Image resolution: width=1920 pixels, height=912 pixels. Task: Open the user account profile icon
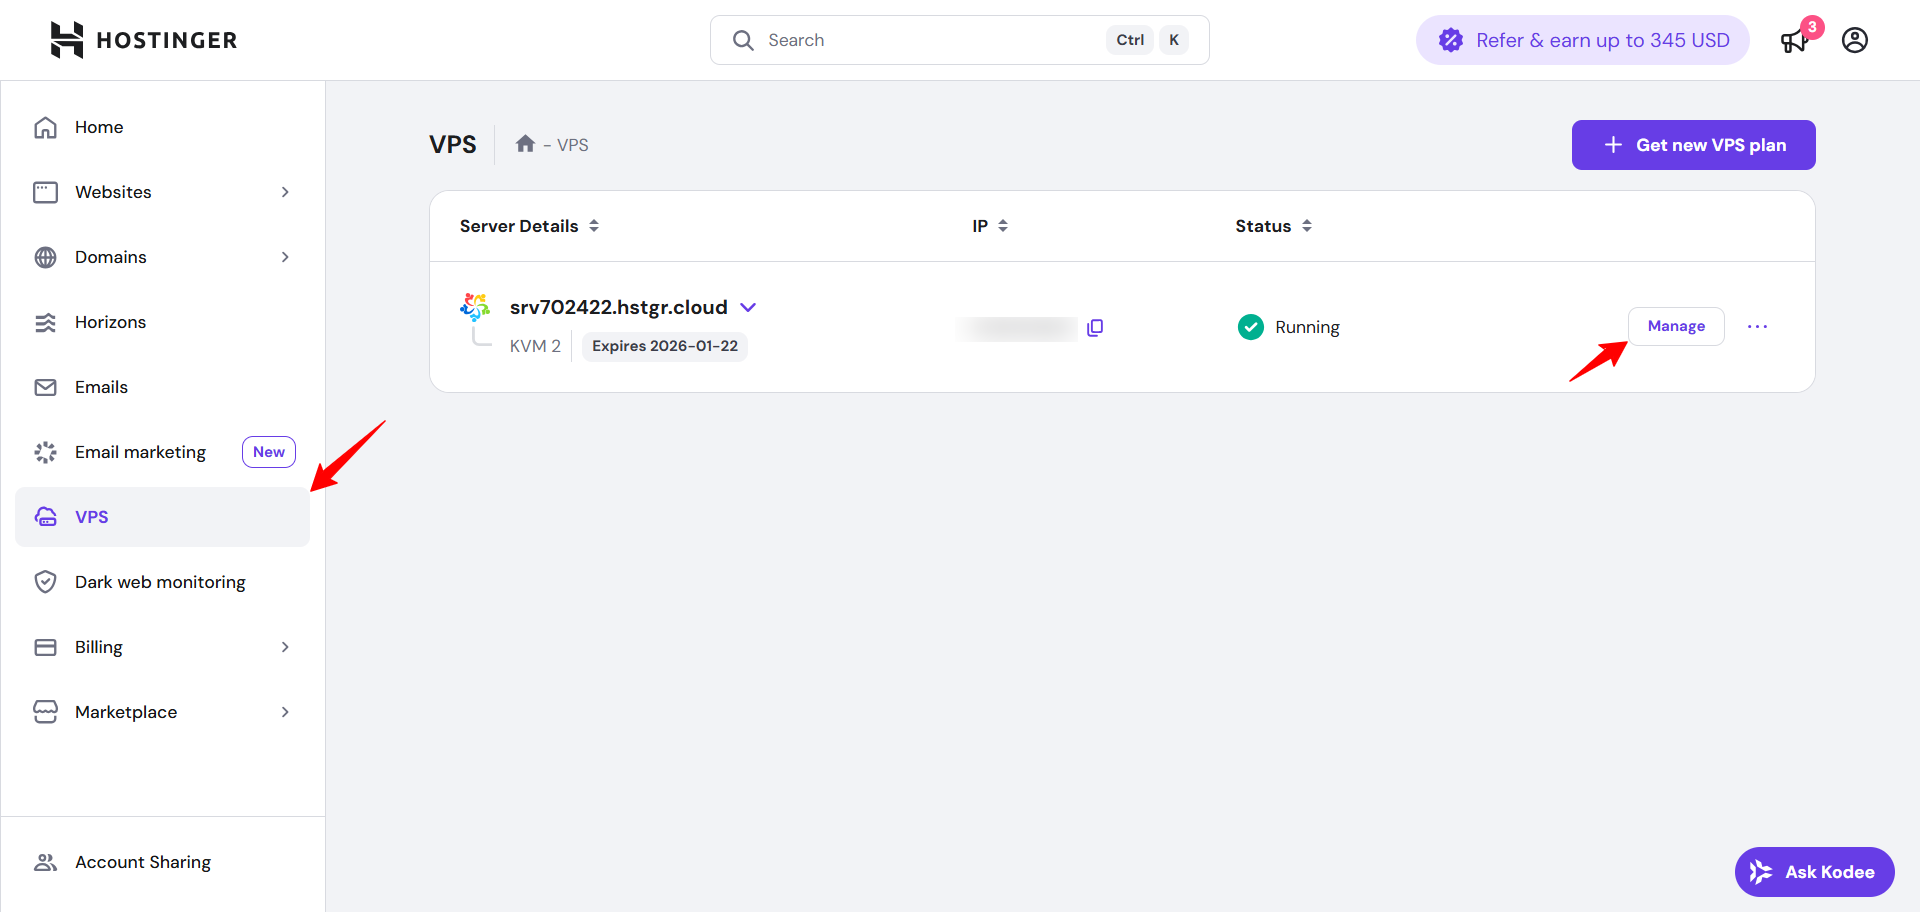point(1855,40)
